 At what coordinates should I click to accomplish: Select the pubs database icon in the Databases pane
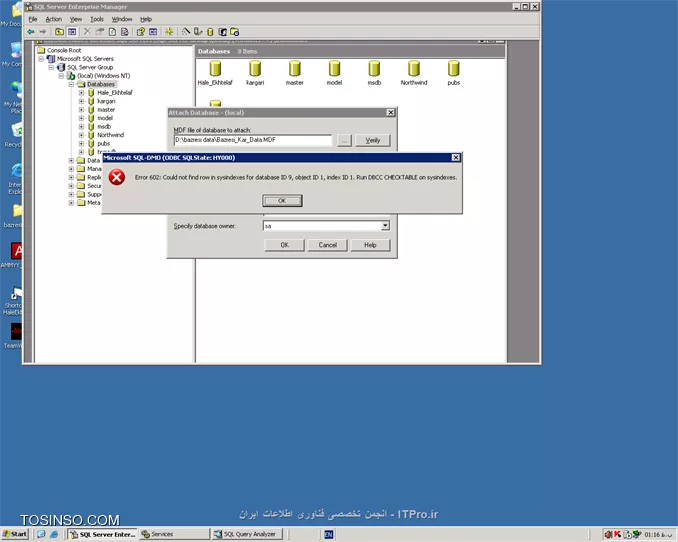pos(454,73)
